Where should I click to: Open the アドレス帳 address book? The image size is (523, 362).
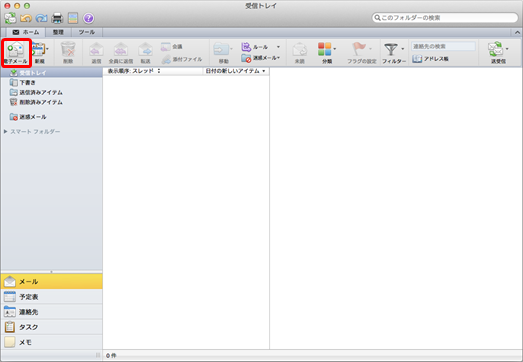[x=430, y=59]
